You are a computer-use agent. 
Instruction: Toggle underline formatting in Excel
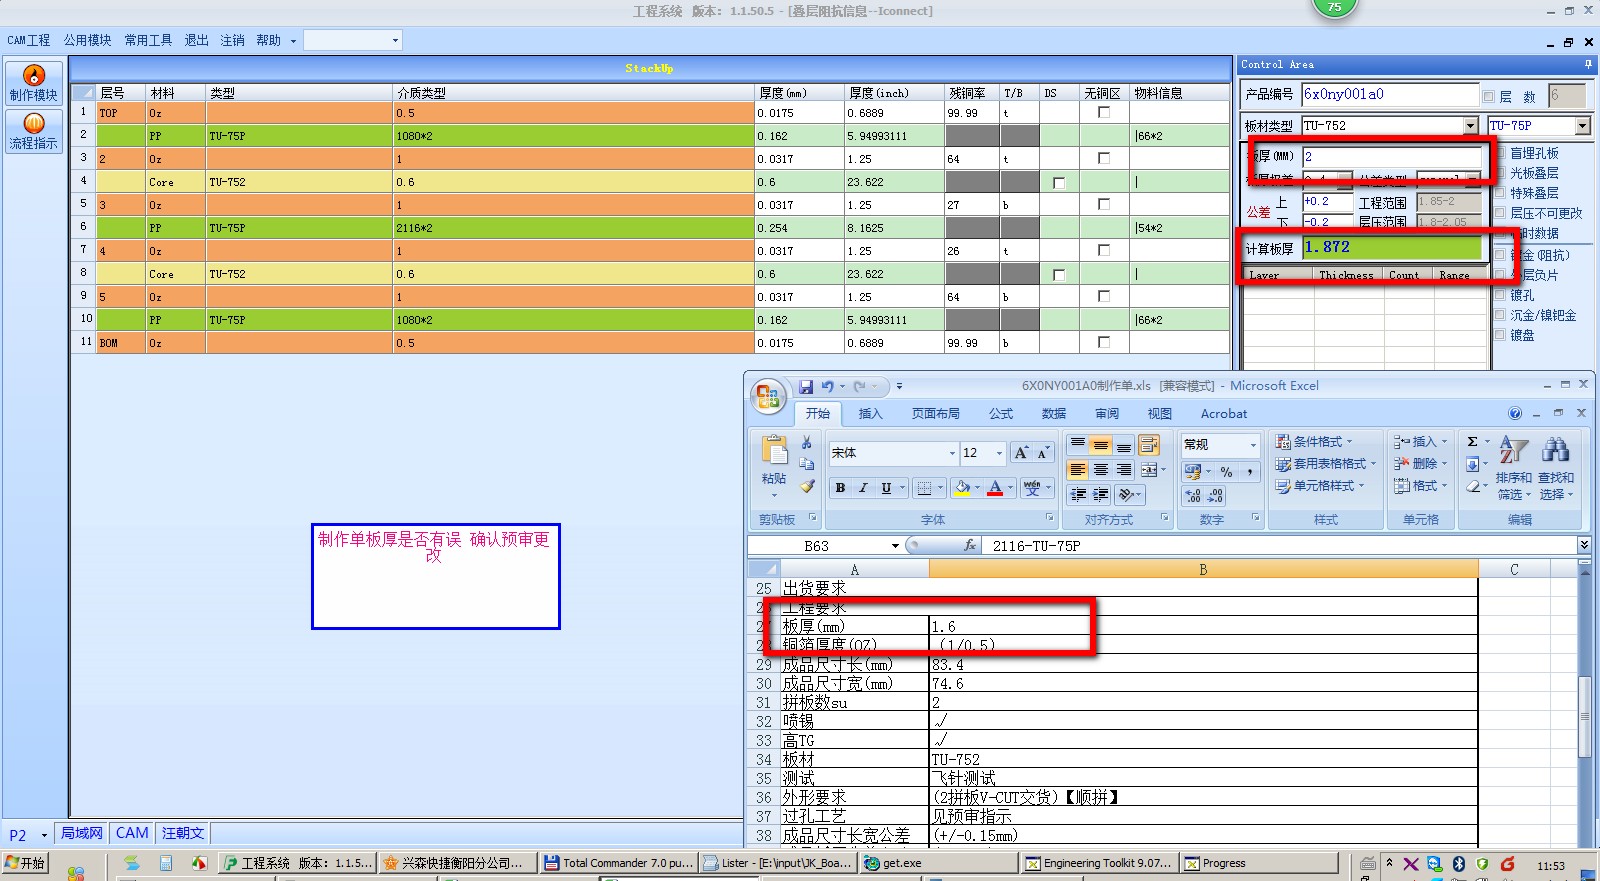[886, 488]
